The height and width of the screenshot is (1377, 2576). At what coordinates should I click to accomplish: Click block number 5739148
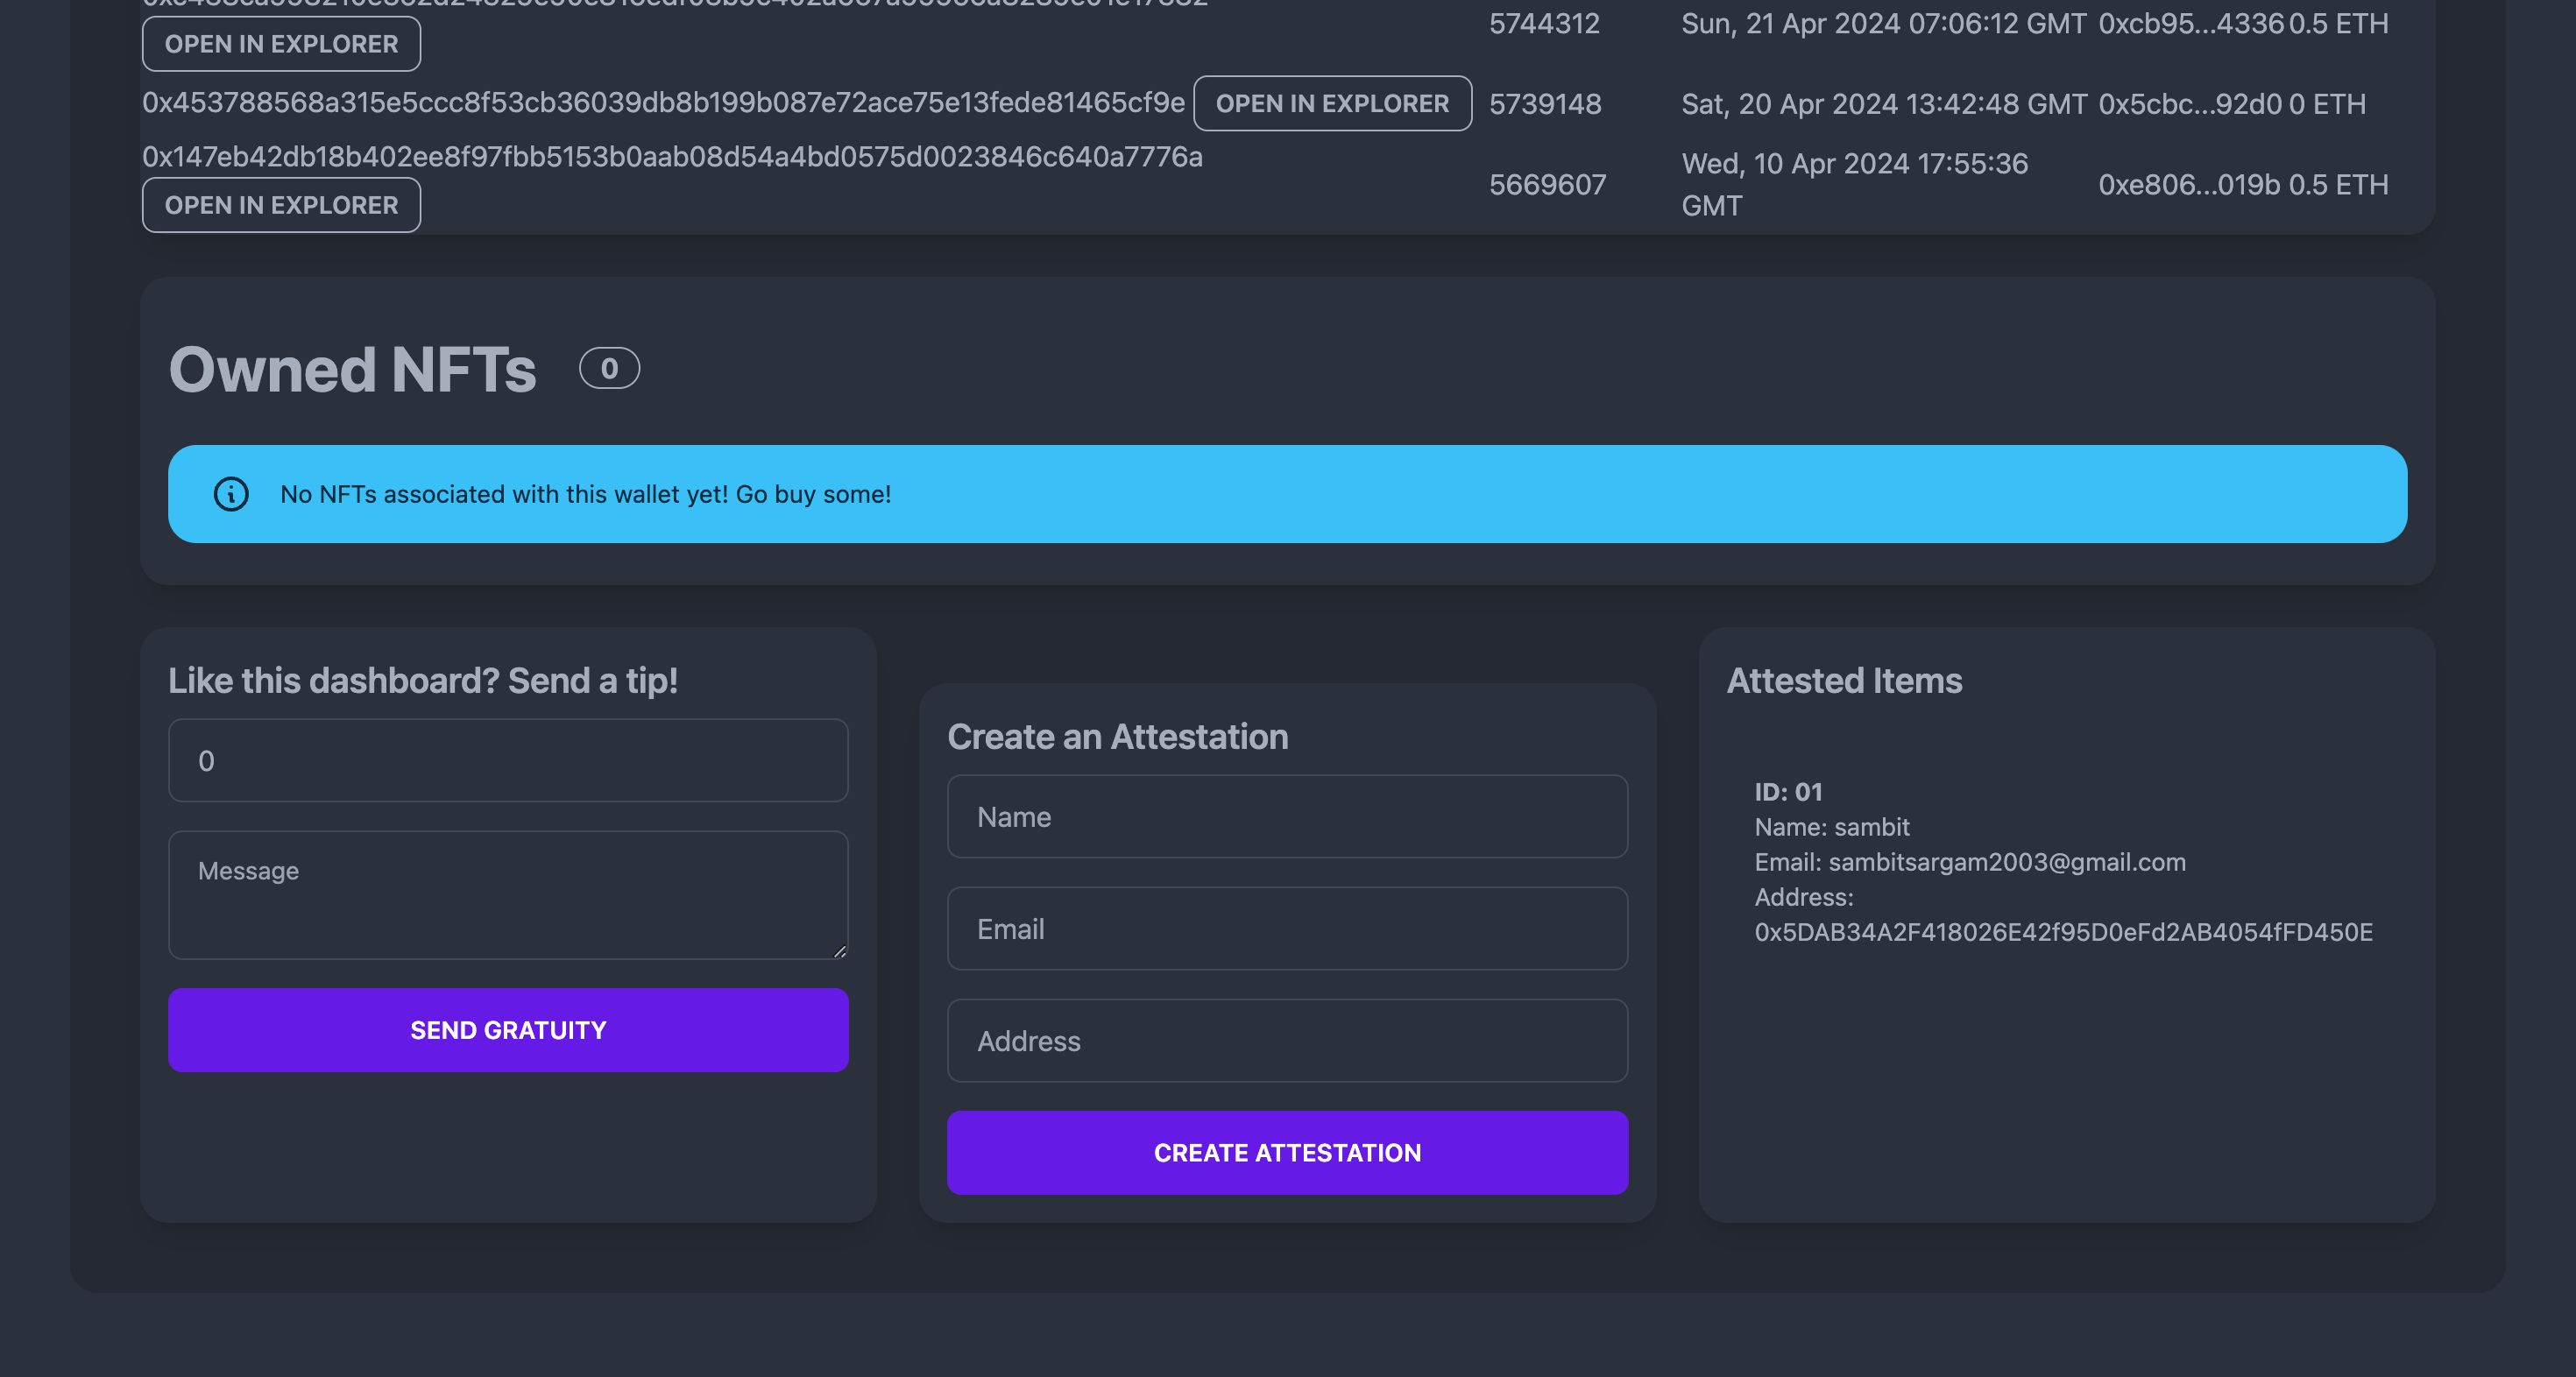click(x=1545, y=103)
